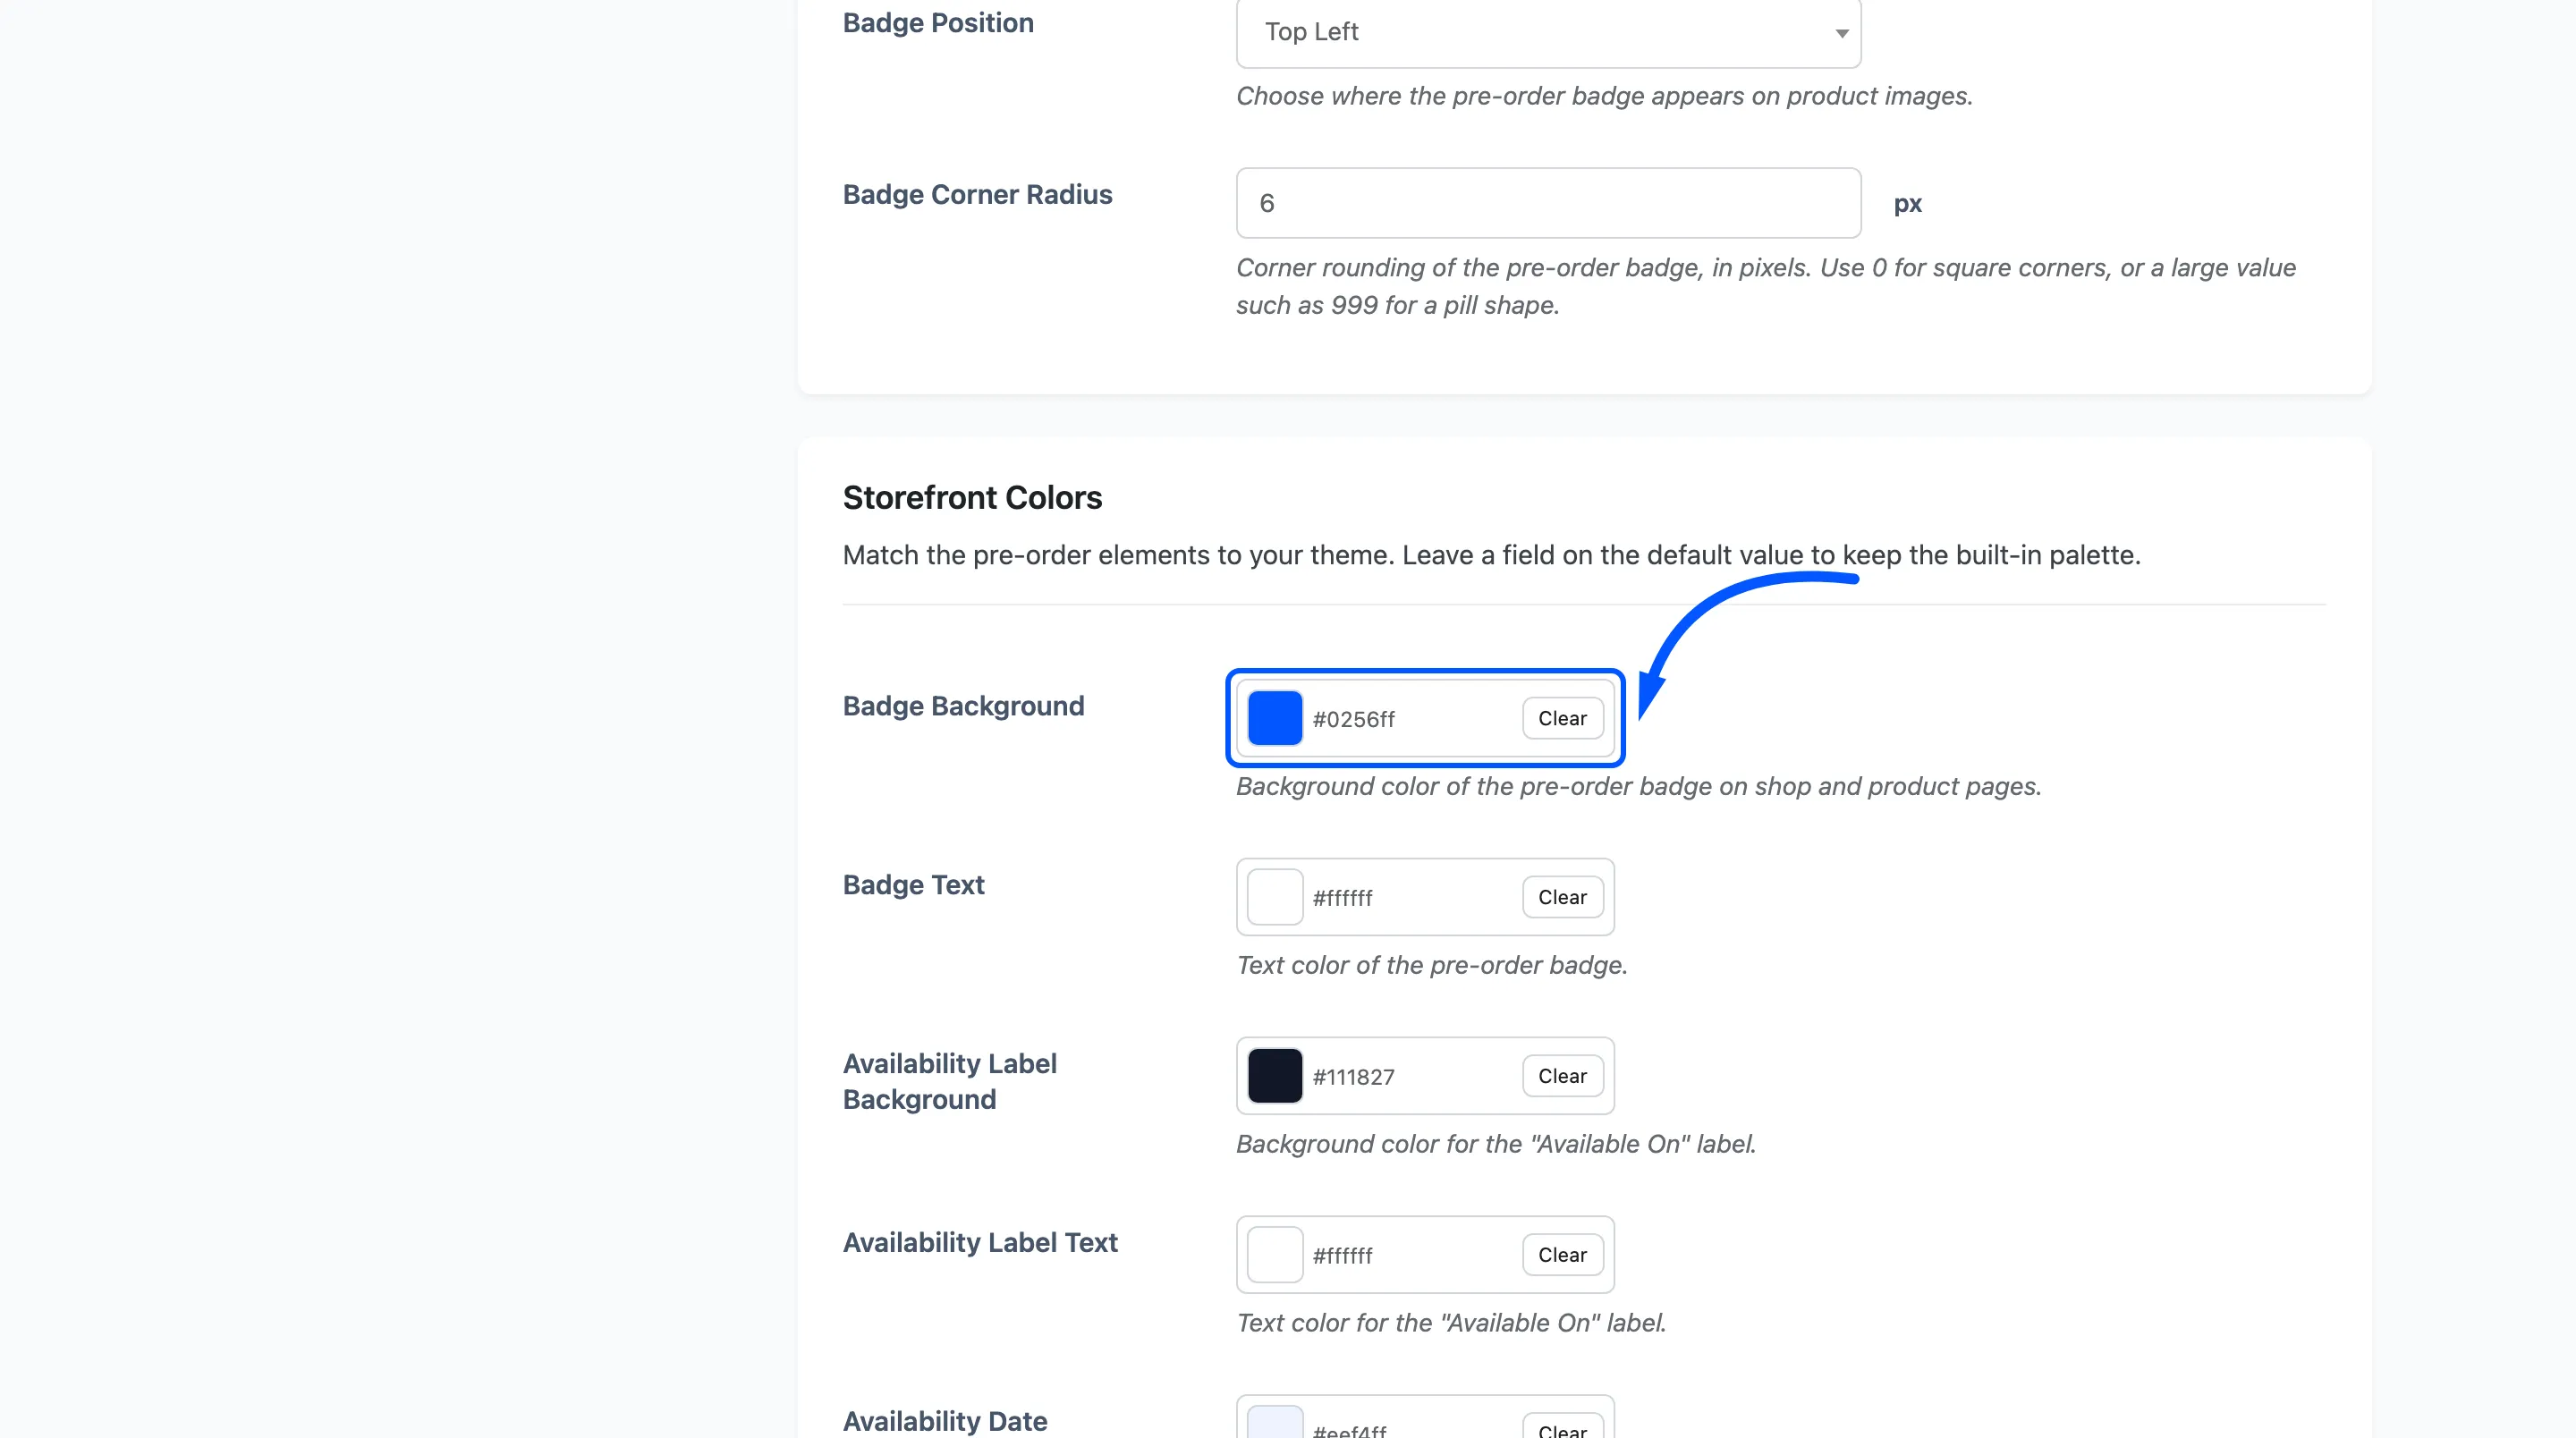
Task: Click the px unit text
Action: tap(1907, 204)
